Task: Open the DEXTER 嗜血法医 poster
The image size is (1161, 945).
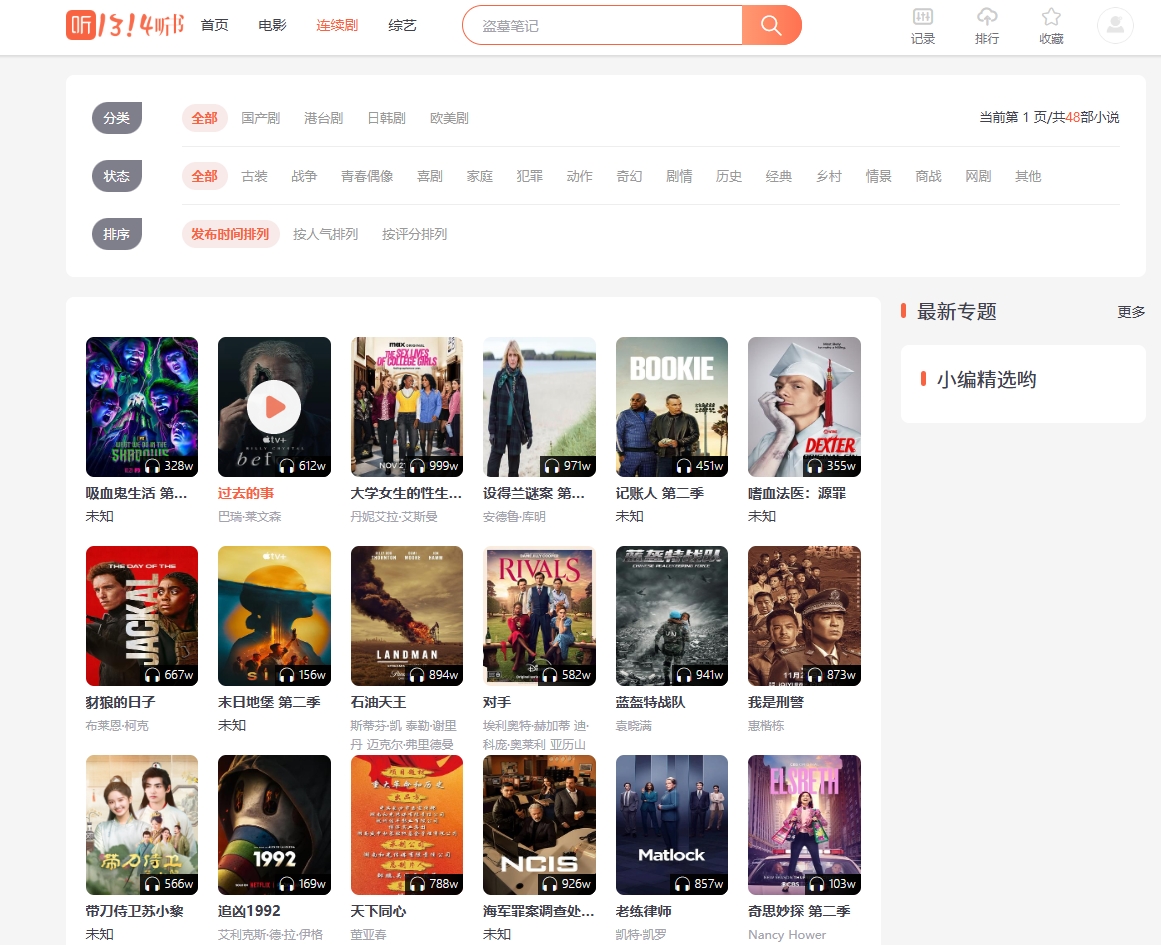Action: 804,407
